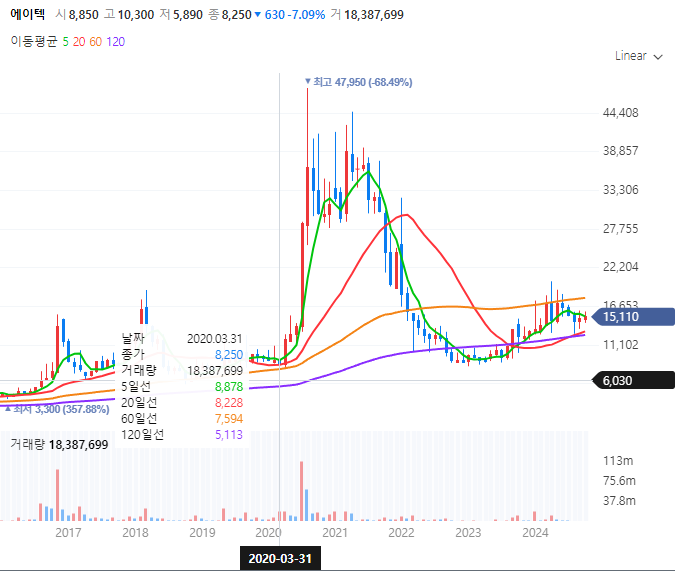Click the 이동평균 indicator label
680x576 pixels.
click(x=34, y=41)
